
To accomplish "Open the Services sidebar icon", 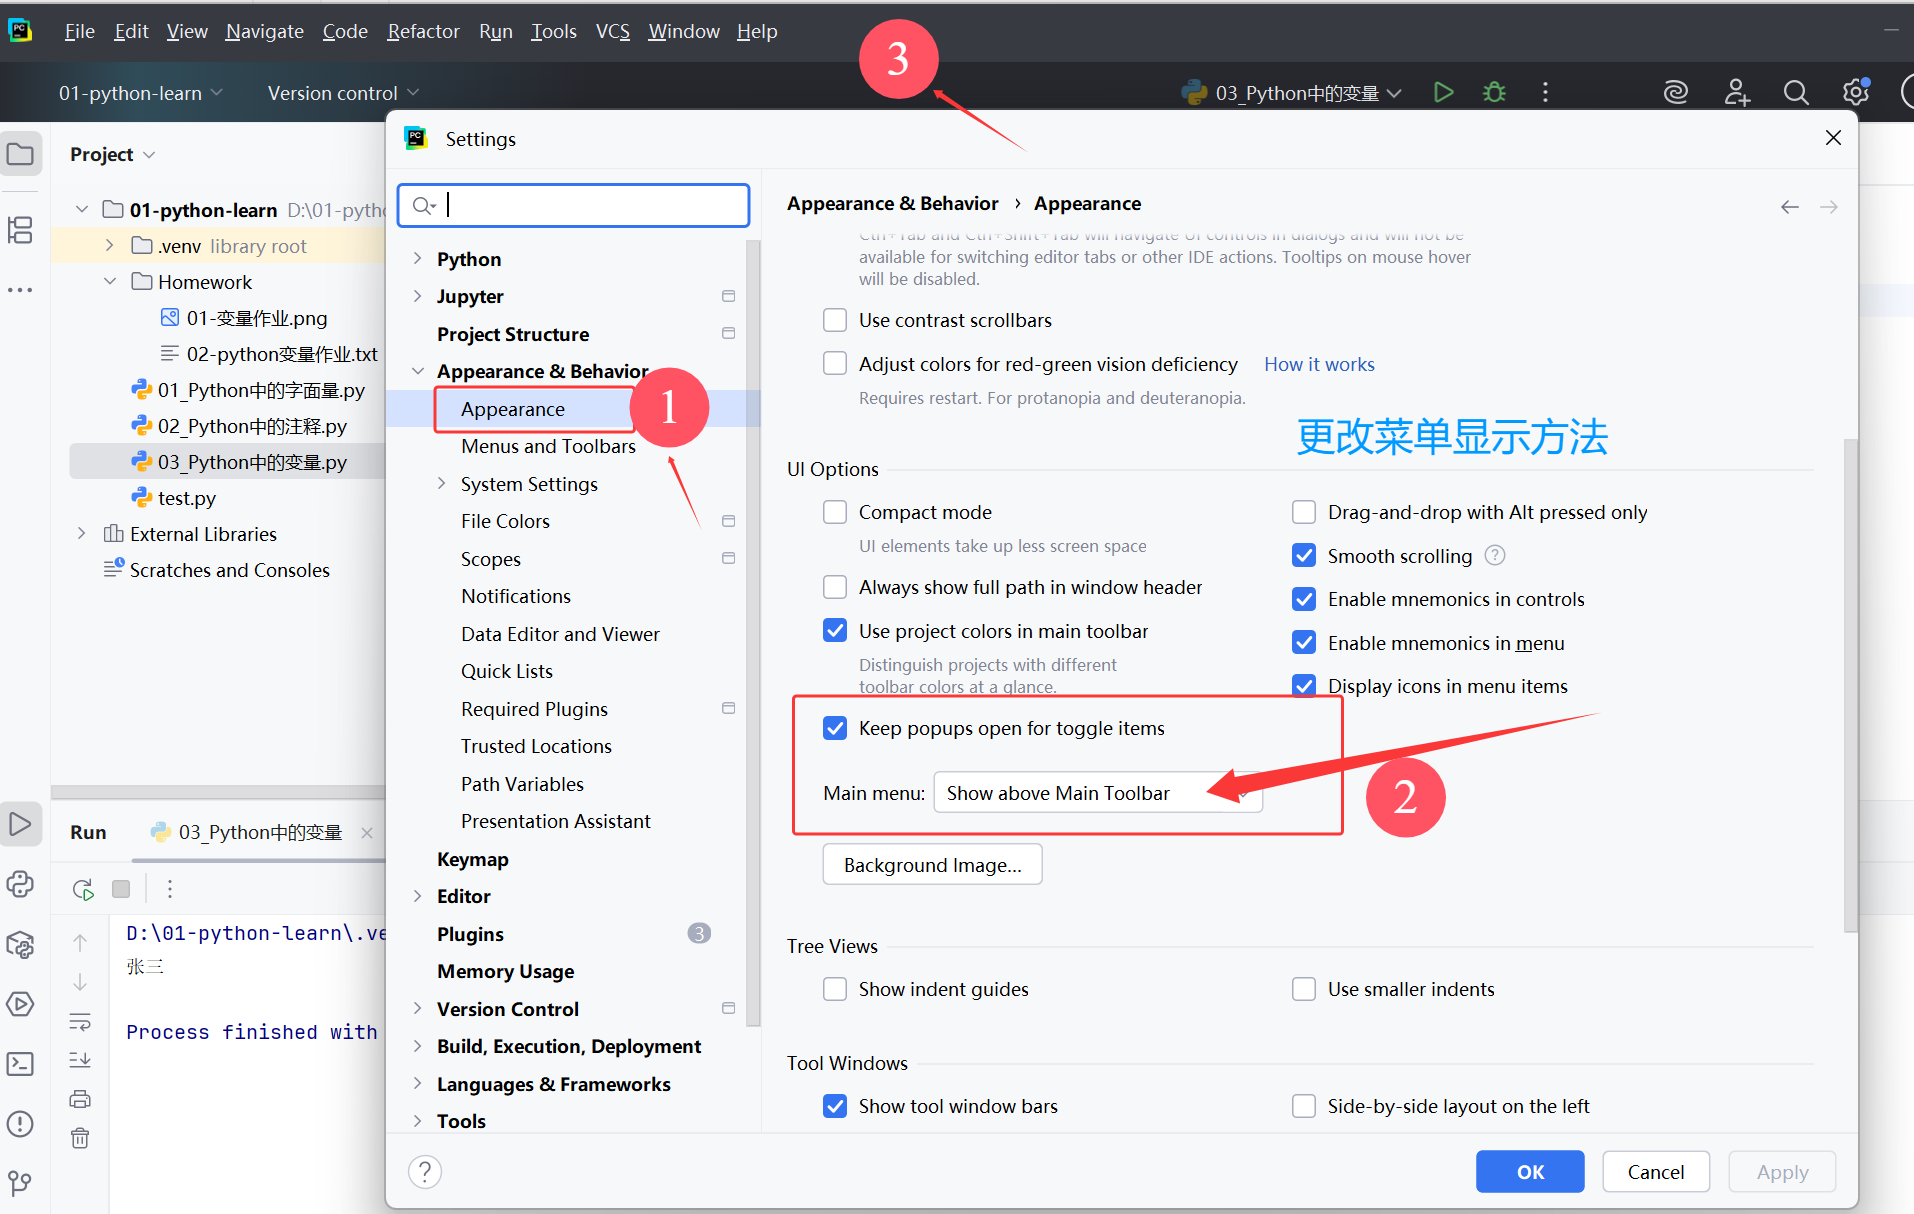I will tap(20, 1003).
